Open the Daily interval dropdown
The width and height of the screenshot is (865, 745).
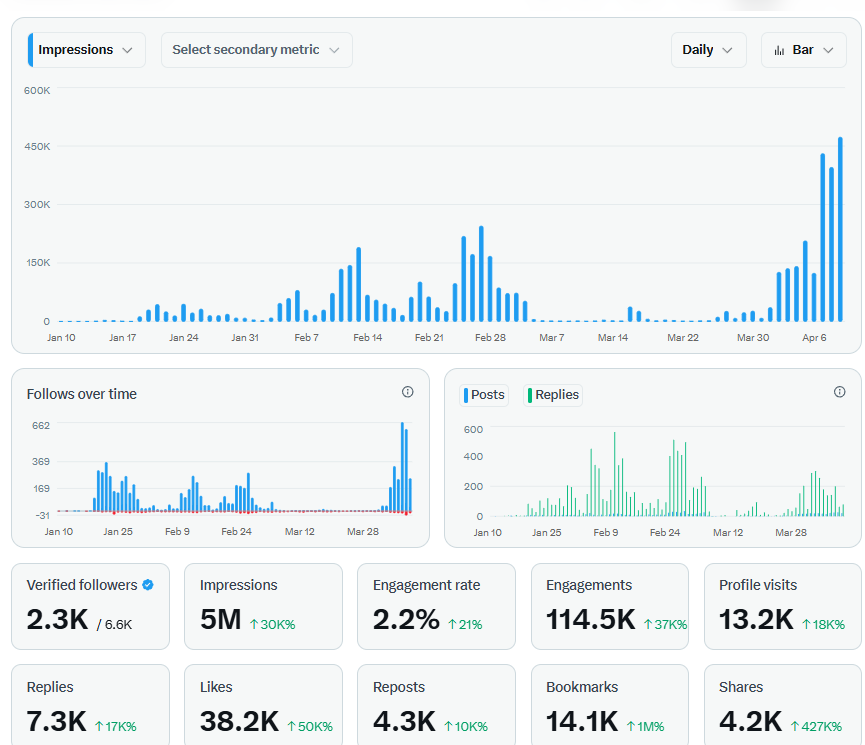tap(708, 50)
